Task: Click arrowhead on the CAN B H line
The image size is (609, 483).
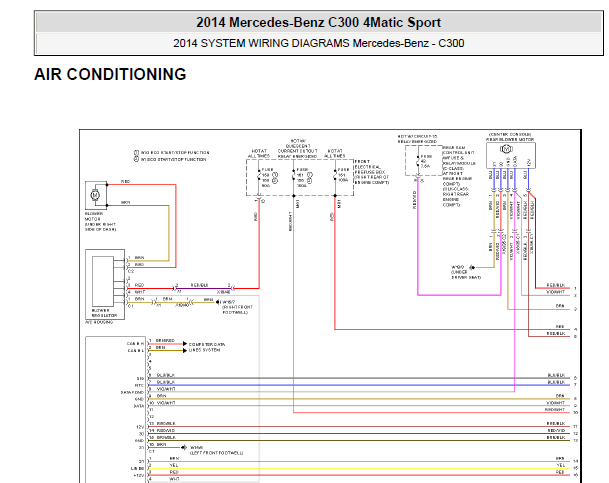Action: tap(185, 344)
